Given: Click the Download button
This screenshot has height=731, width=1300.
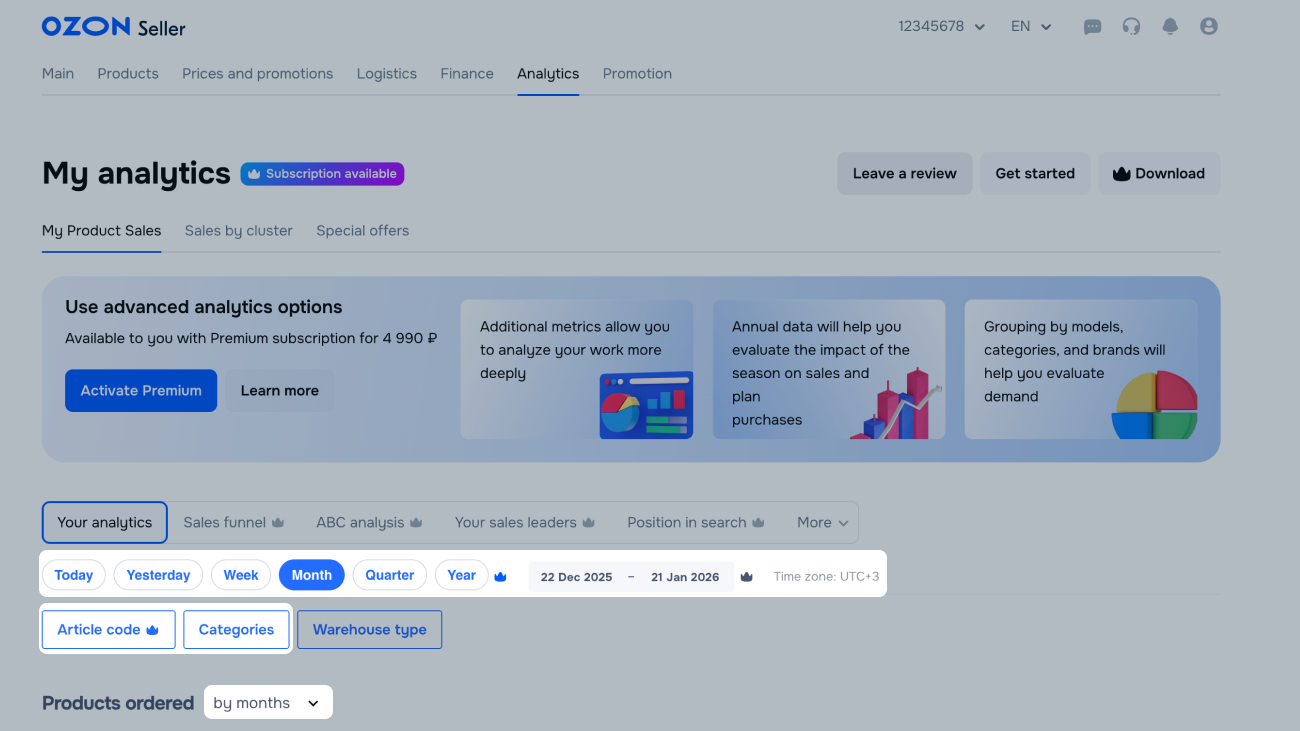Looking at the screenshot, I should click(x=1159, y=174).
